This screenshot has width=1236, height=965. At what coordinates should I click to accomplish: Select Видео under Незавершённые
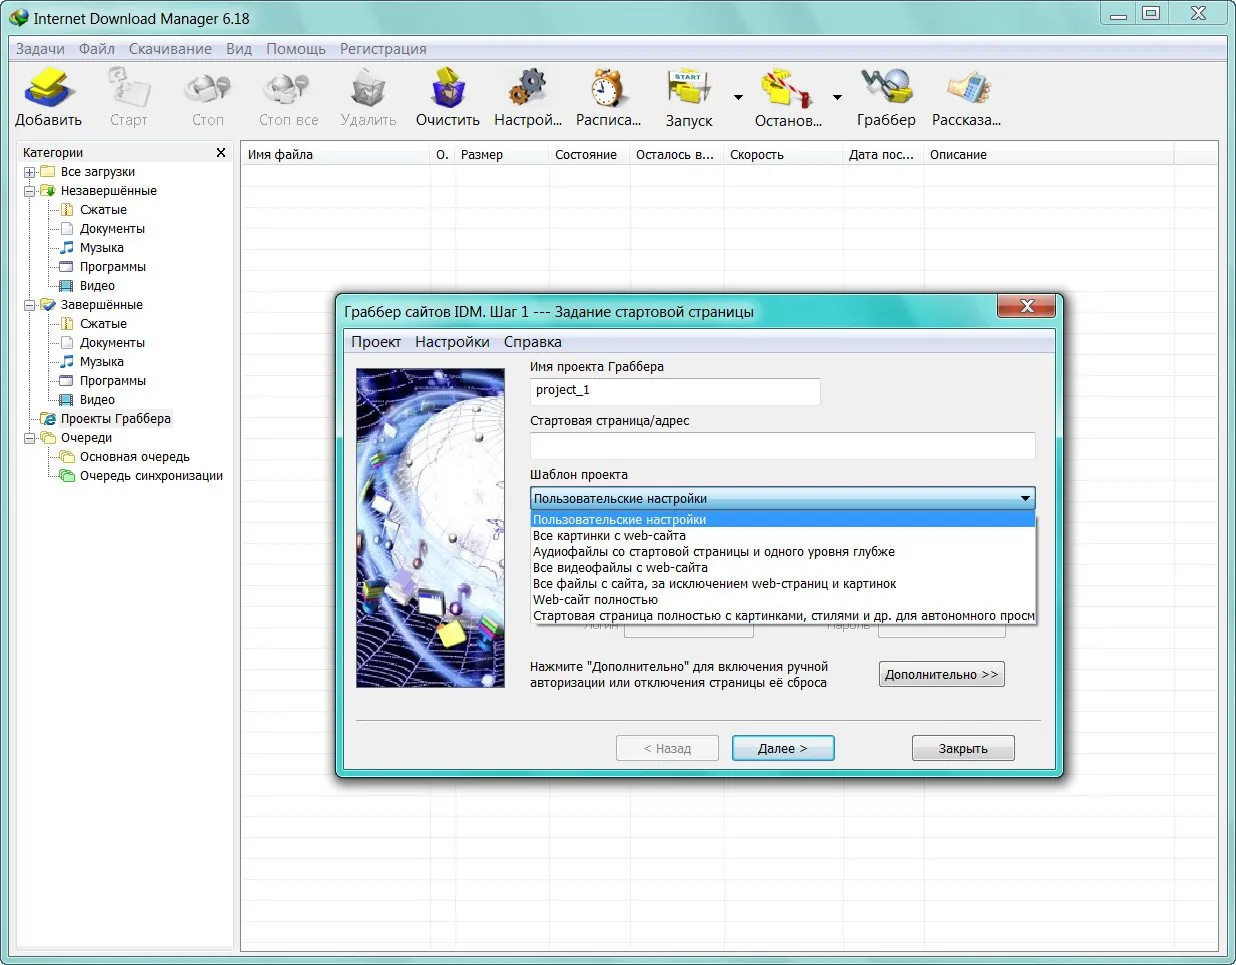pyautogui.click(x=97, y=286)
